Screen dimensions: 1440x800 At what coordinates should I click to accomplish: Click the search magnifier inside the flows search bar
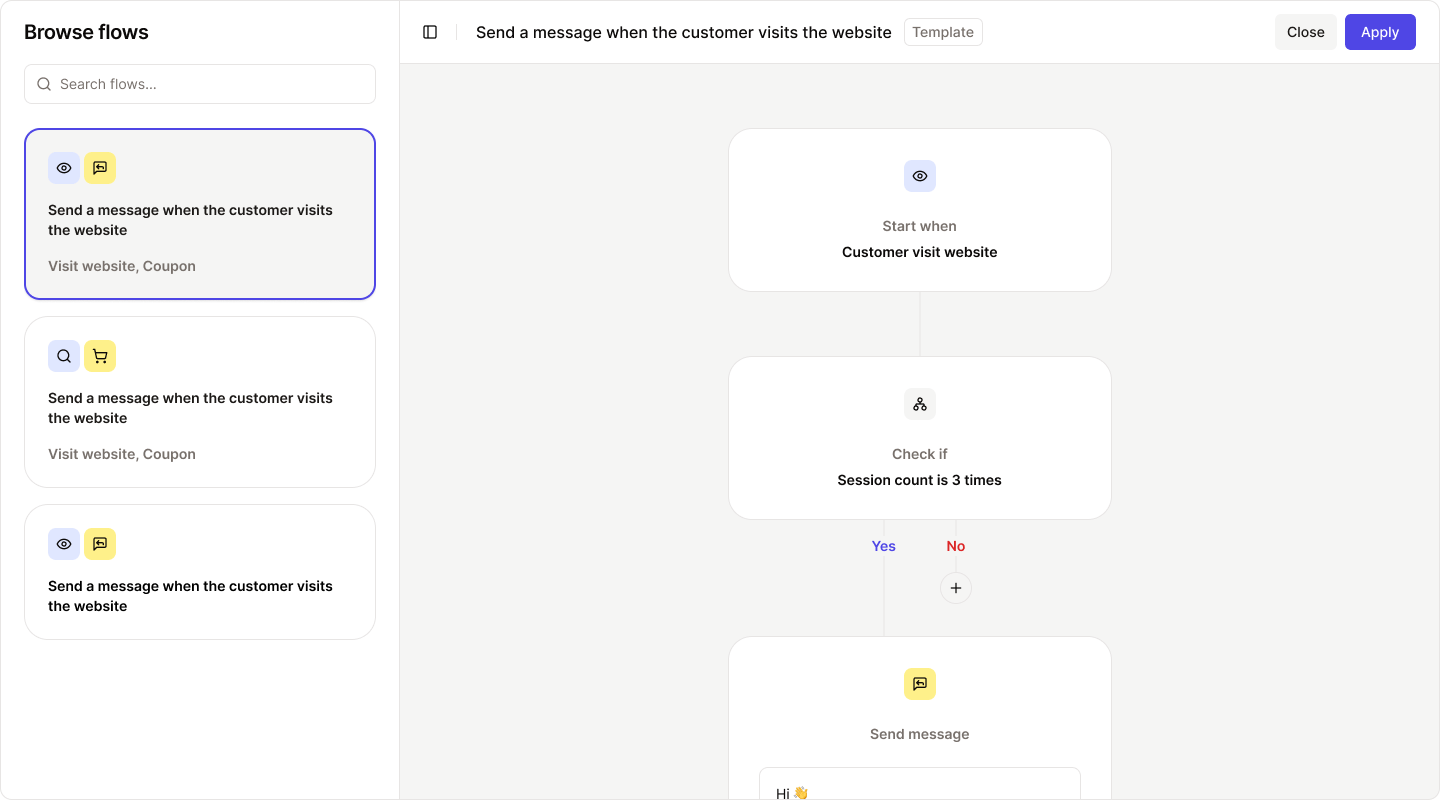44,84
